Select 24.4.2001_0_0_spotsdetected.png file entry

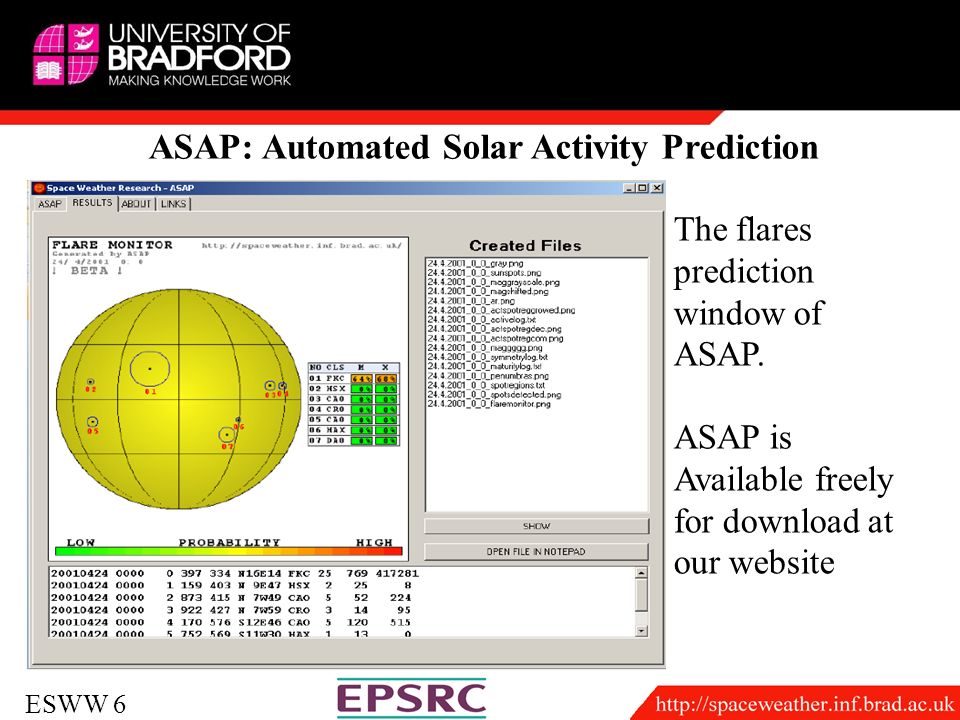pyautogui.click(x=494, y=395)
